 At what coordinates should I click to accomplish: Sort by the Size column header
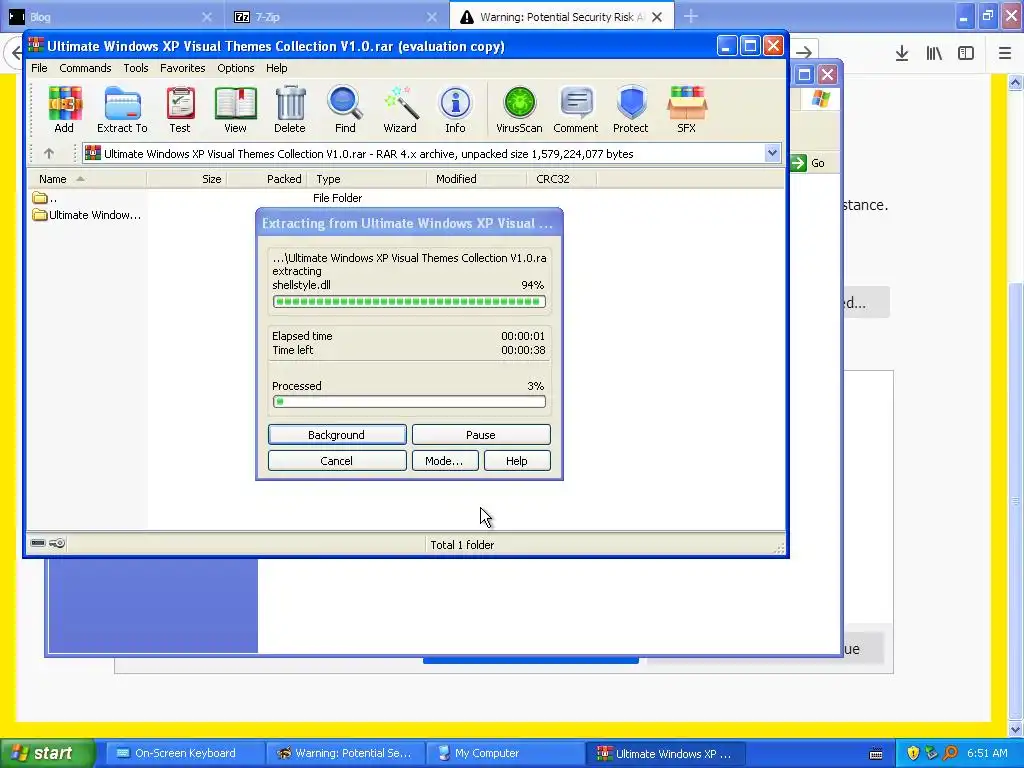(187, 179)
